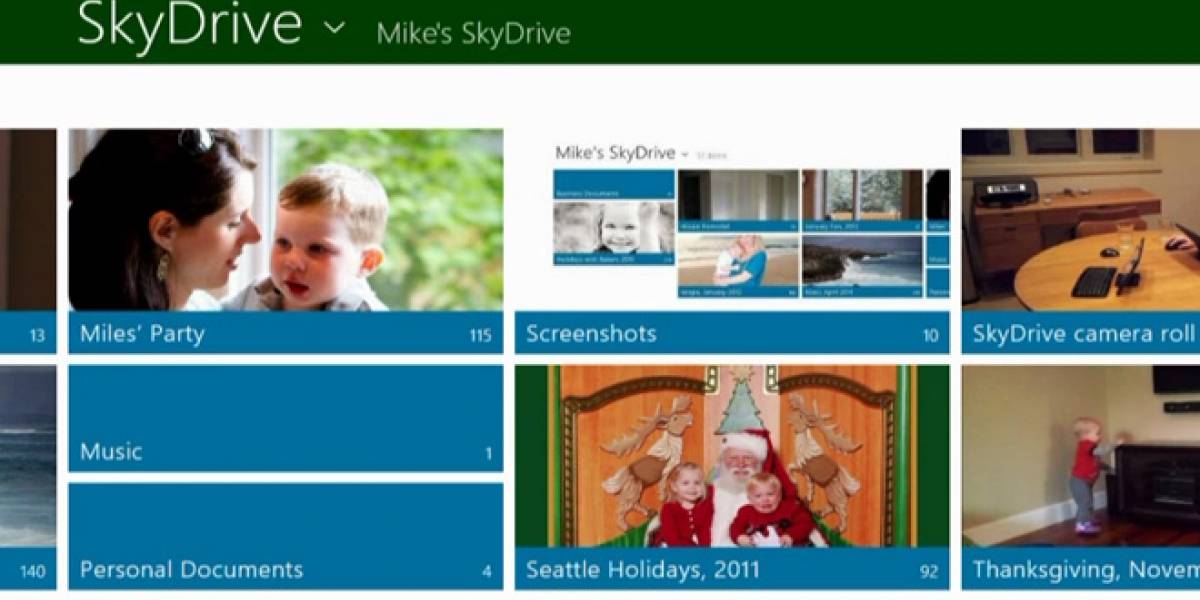Viewport: 1200px width, 600px height.
Task: Open the Screenshots folder thumbnail
Action: click(x=732, y=219)
